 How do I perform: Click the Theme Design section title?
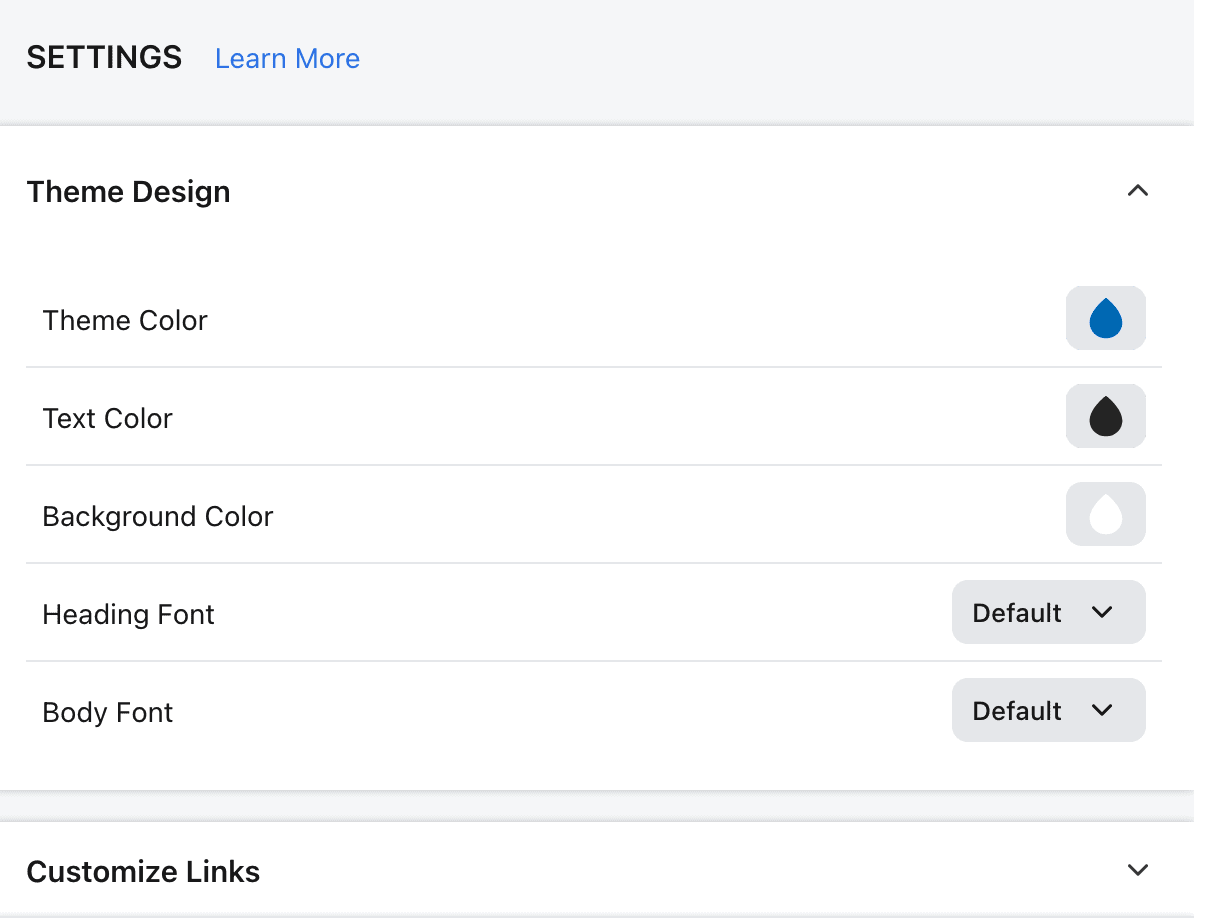point(128,192)
